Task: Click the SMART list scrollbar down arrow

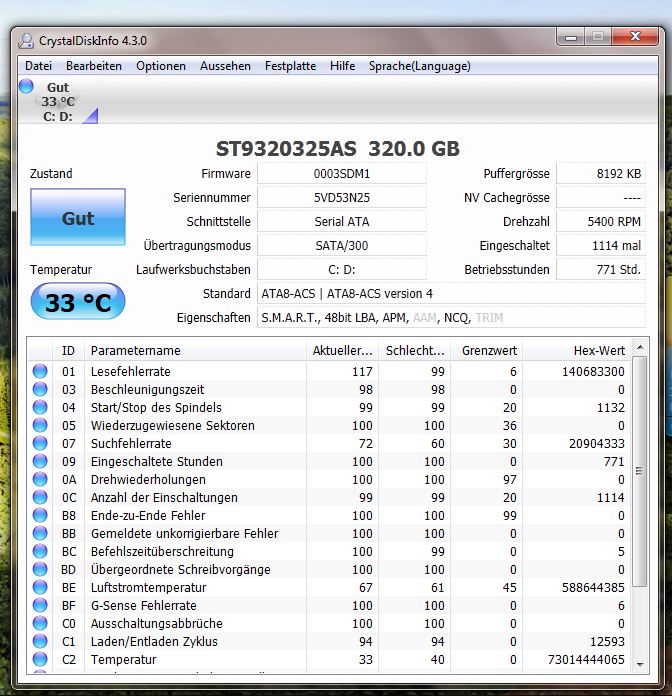Action: [x=640, y=664]
